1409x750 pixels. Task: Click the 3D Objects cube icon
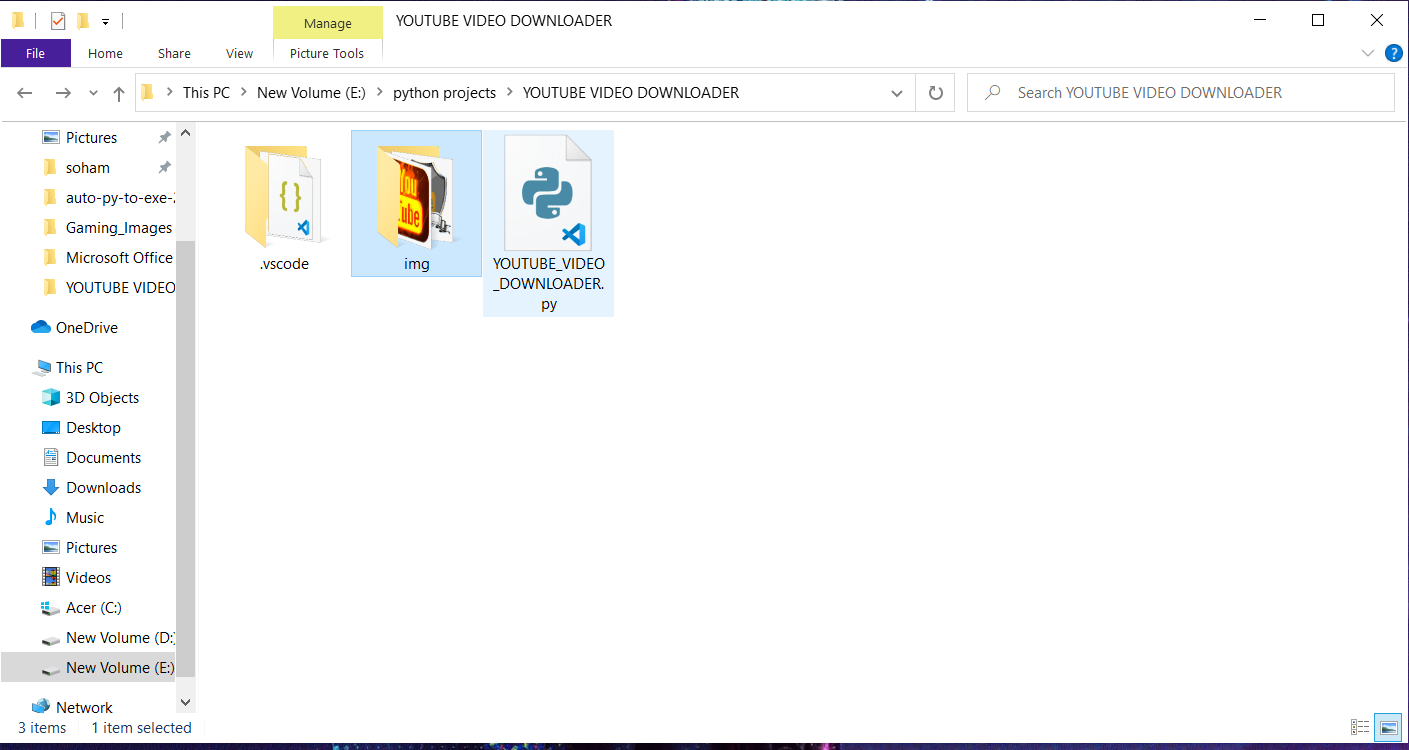51,398
